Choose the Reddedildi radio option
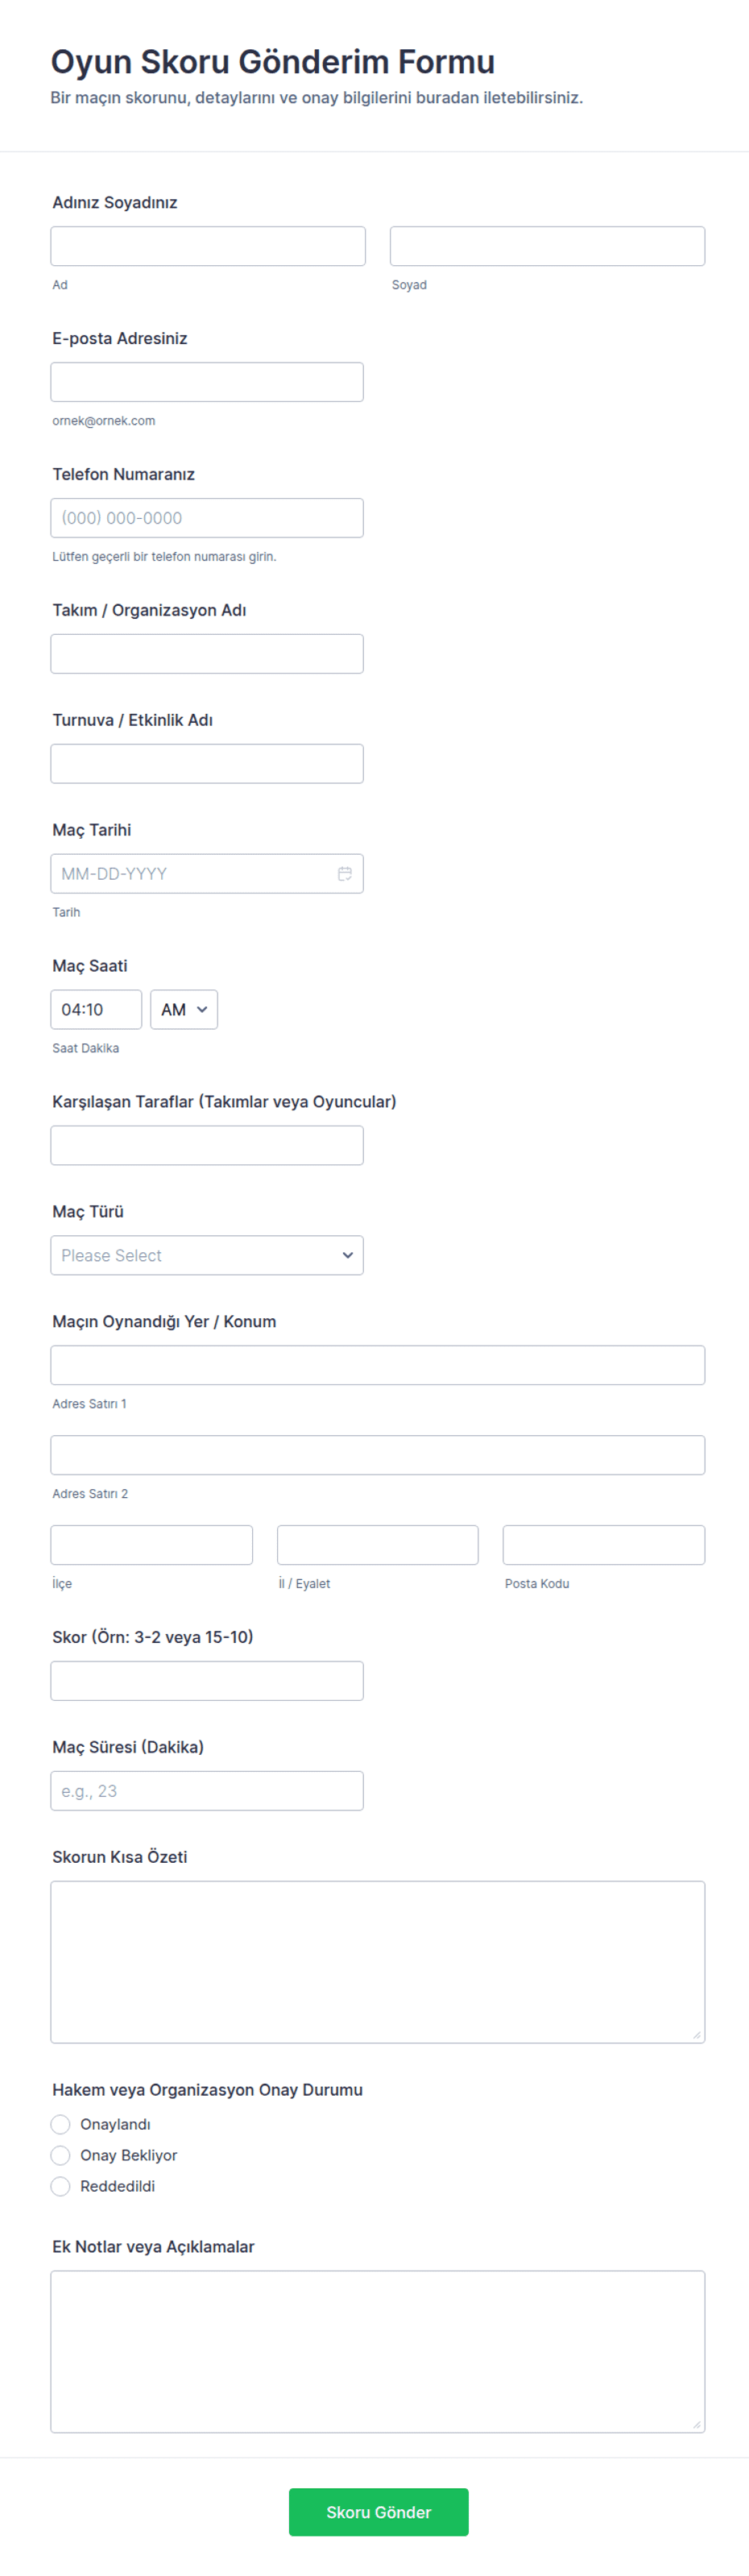 (x=61, y=2186)
